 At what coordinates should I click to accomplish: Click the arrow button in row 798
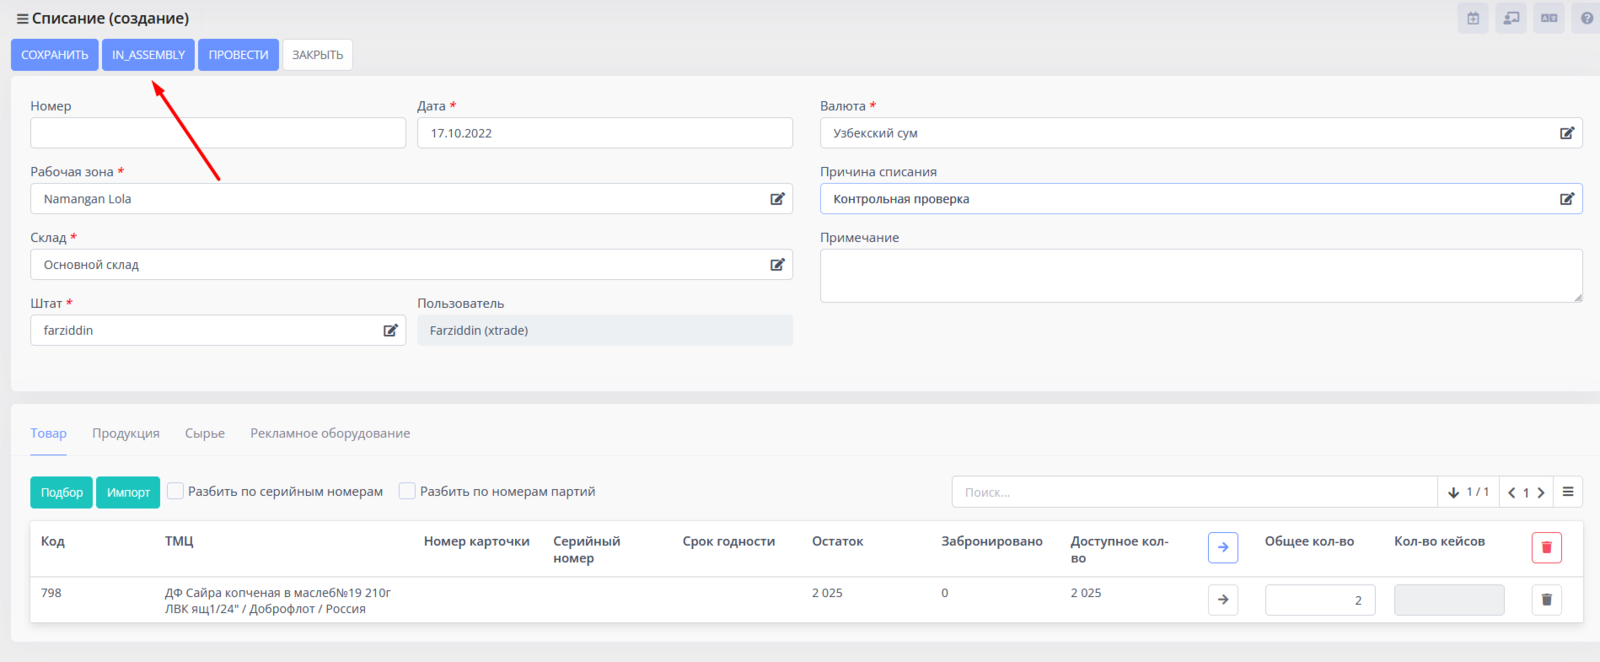pyautogui.click(x=1223, y=599)
